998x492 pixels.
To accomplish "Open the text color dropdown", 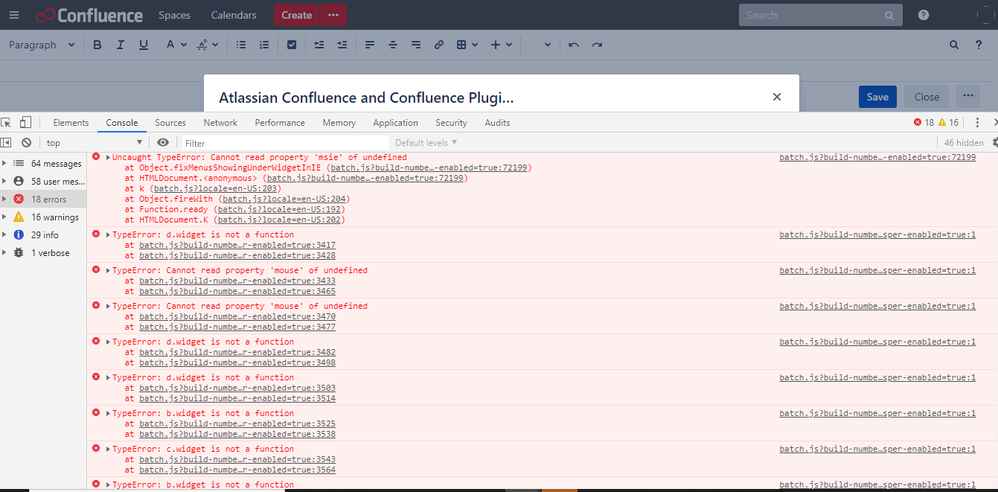I will pyautogui.click(x=176, y=45).
